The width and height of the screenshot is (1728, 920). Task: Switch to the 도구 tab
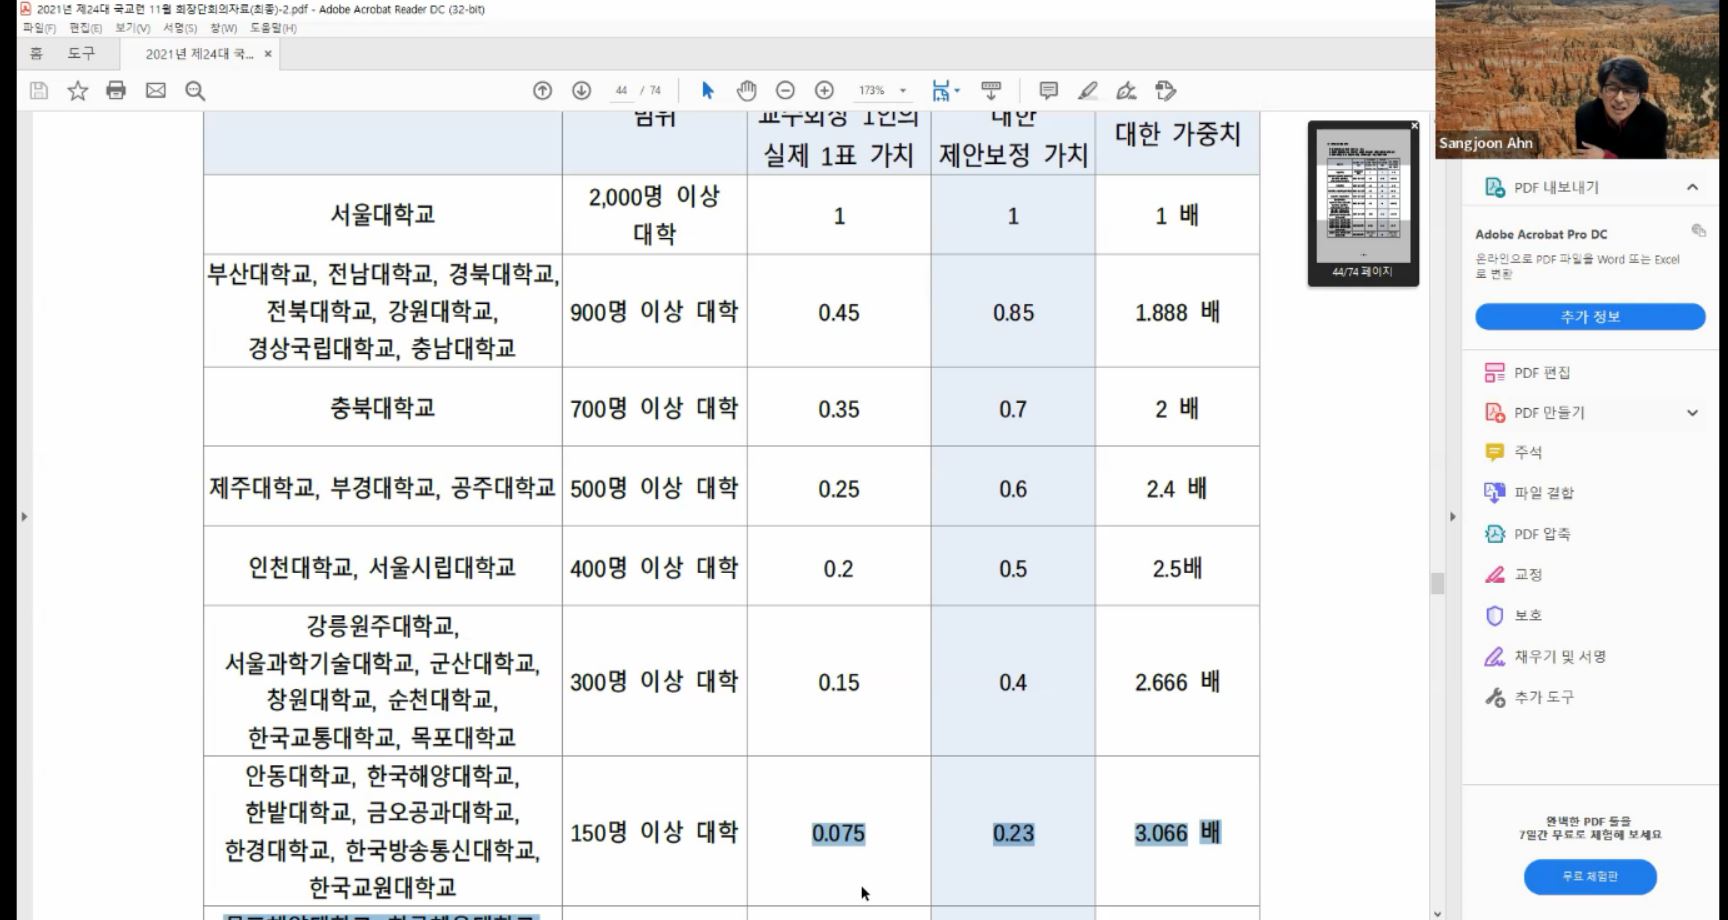point(81,53)
